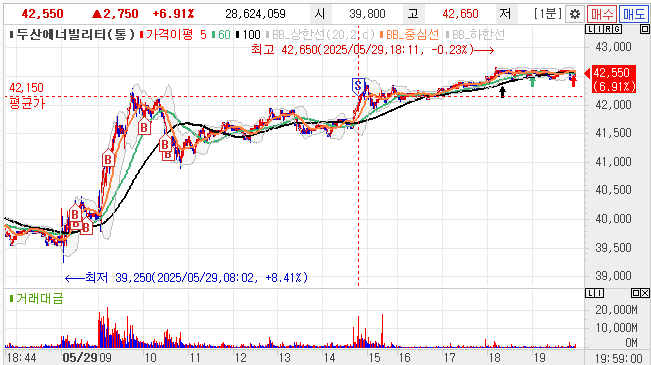Click the 18:44 start time on axis

click(22, 358)
